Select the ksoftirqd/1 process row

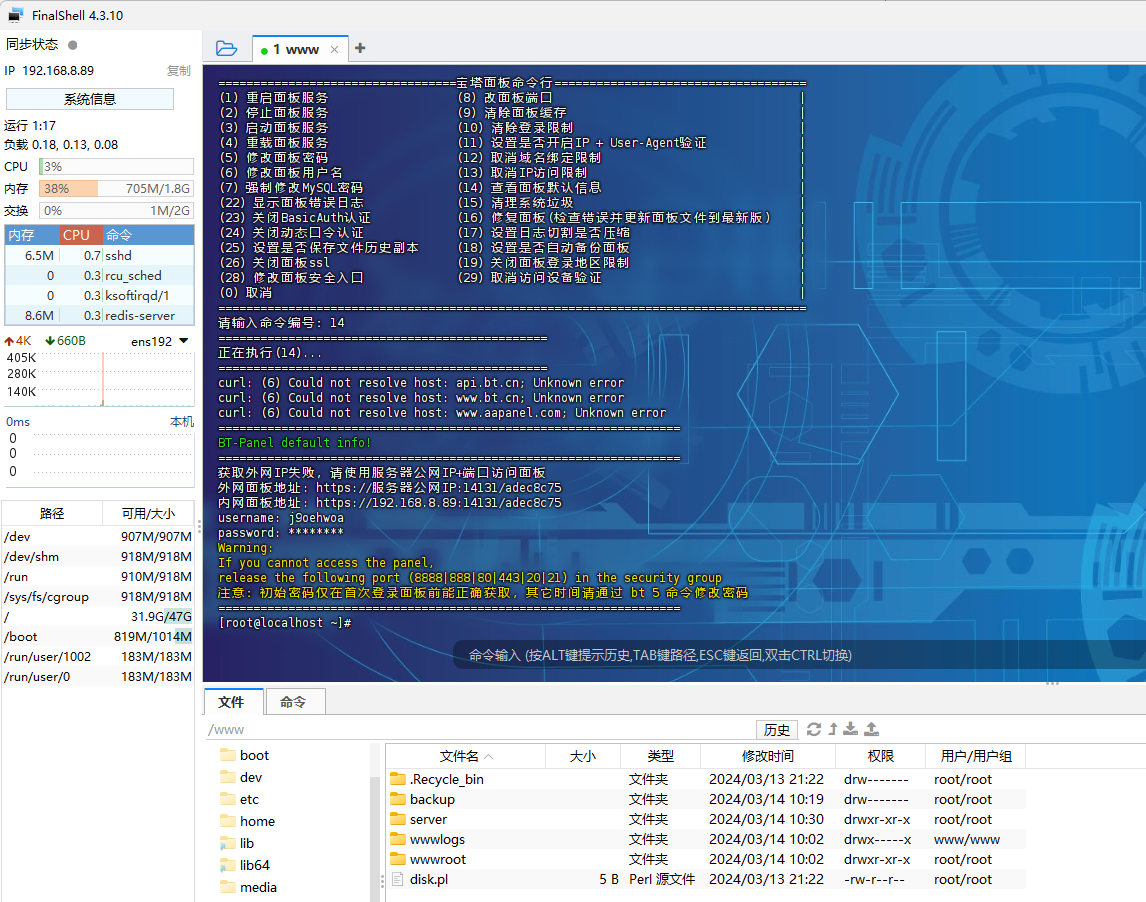pyautogui.click(x=99, y=296)
